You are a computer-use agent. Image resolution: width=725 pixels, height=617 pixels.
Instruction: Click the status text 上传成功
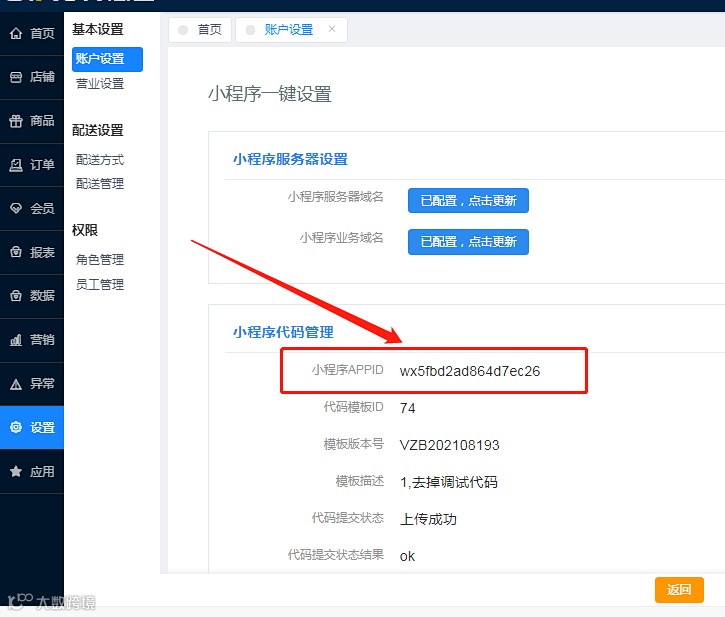428,519
